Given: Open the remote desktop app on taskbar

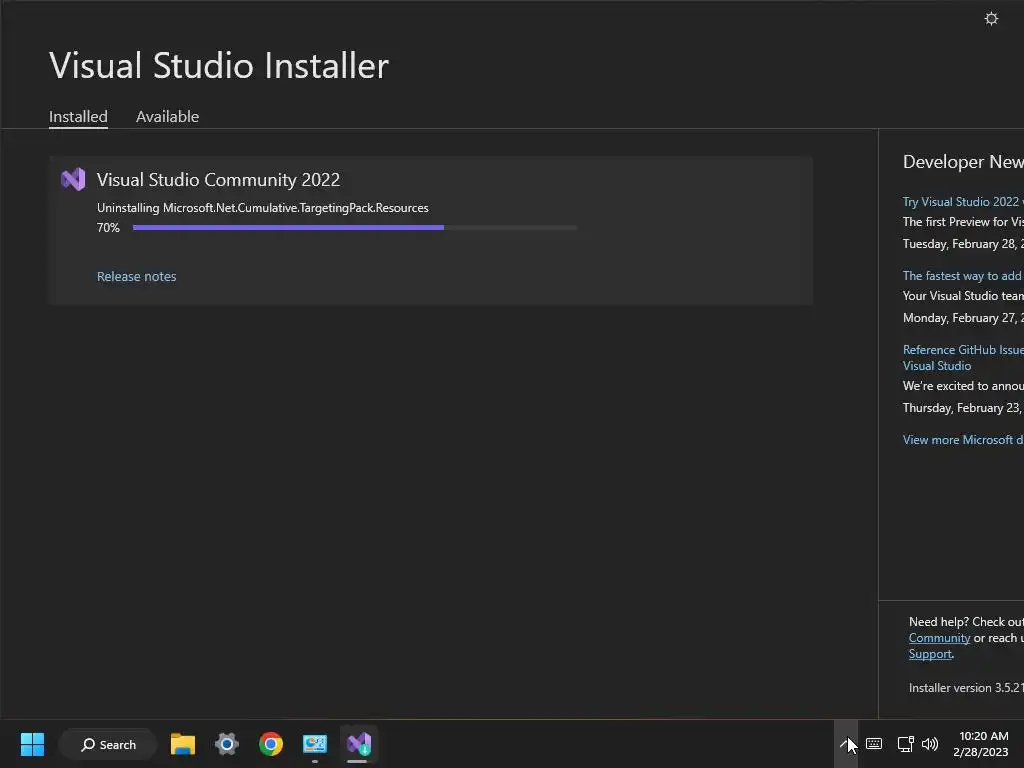Looking at the screenshot, I should pyautogui.click(x=315, y=744).
